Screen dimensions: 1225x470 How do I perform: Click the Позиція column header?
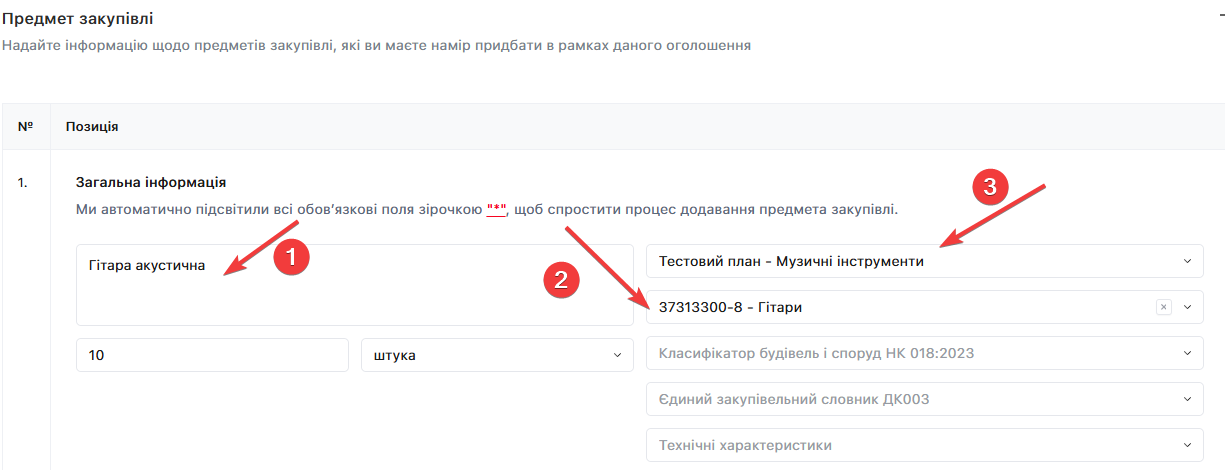pyautogui.click(x=92, y=127)
